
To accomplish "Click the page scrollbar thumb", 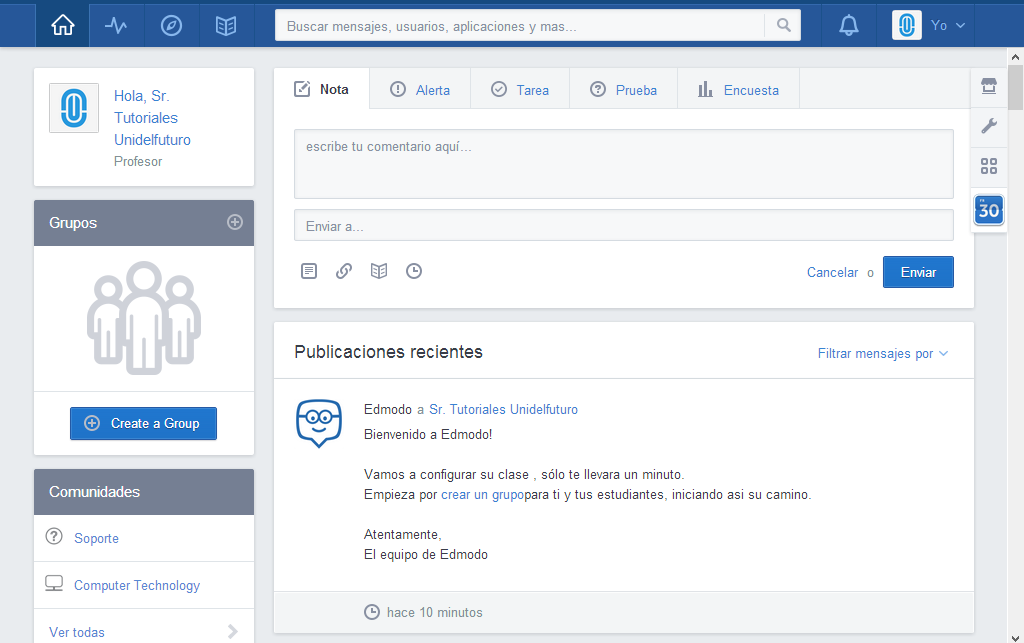I will coord(1016,87).
